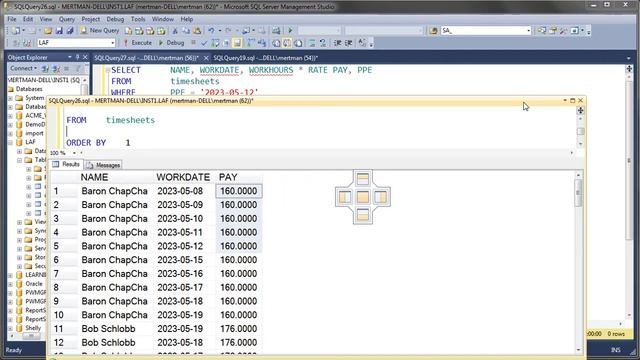The height and width of the screenshot is (360, 640).
Task: Click the WORKDATE column header
Action: 184,177
